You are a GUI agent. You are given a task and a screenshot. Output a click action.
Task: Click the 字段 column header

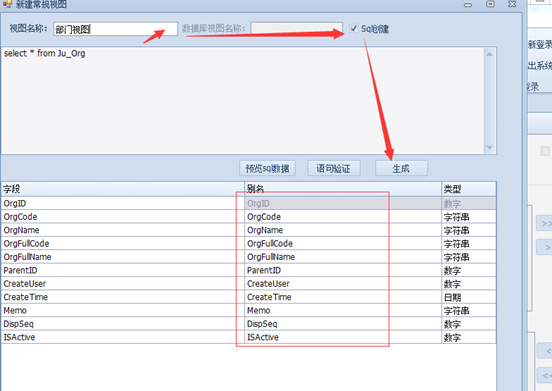point(123,189)
